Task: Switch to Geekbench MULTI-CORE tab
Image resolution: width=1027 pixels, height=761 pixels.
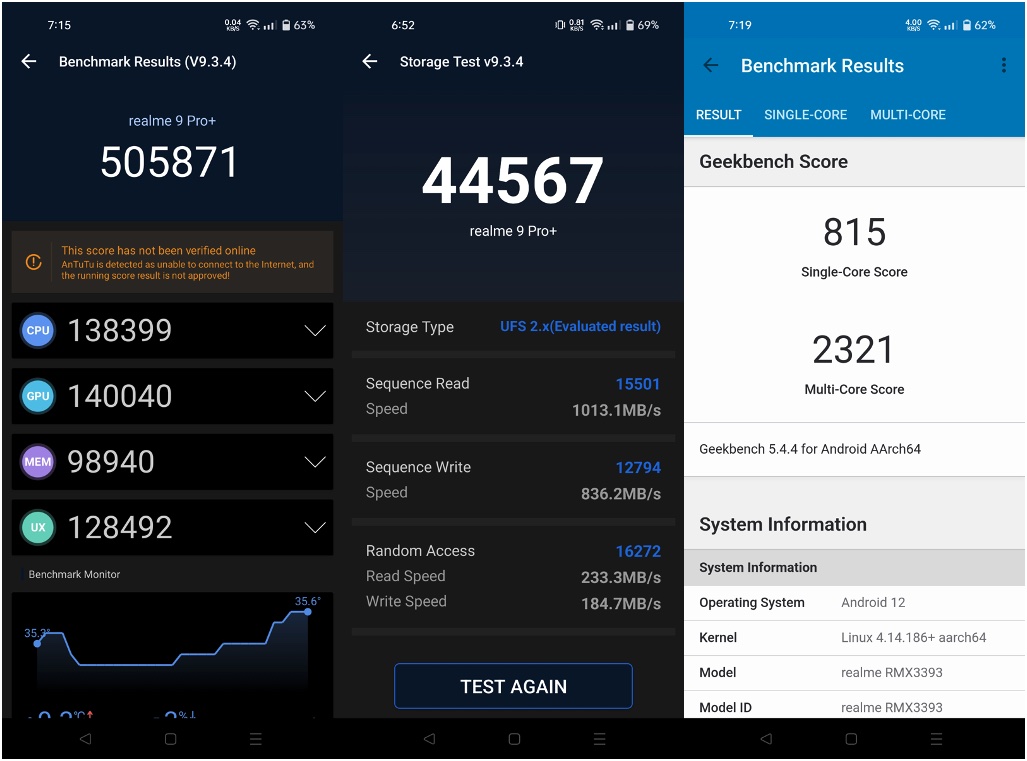Action: click(x=908, y=115)
